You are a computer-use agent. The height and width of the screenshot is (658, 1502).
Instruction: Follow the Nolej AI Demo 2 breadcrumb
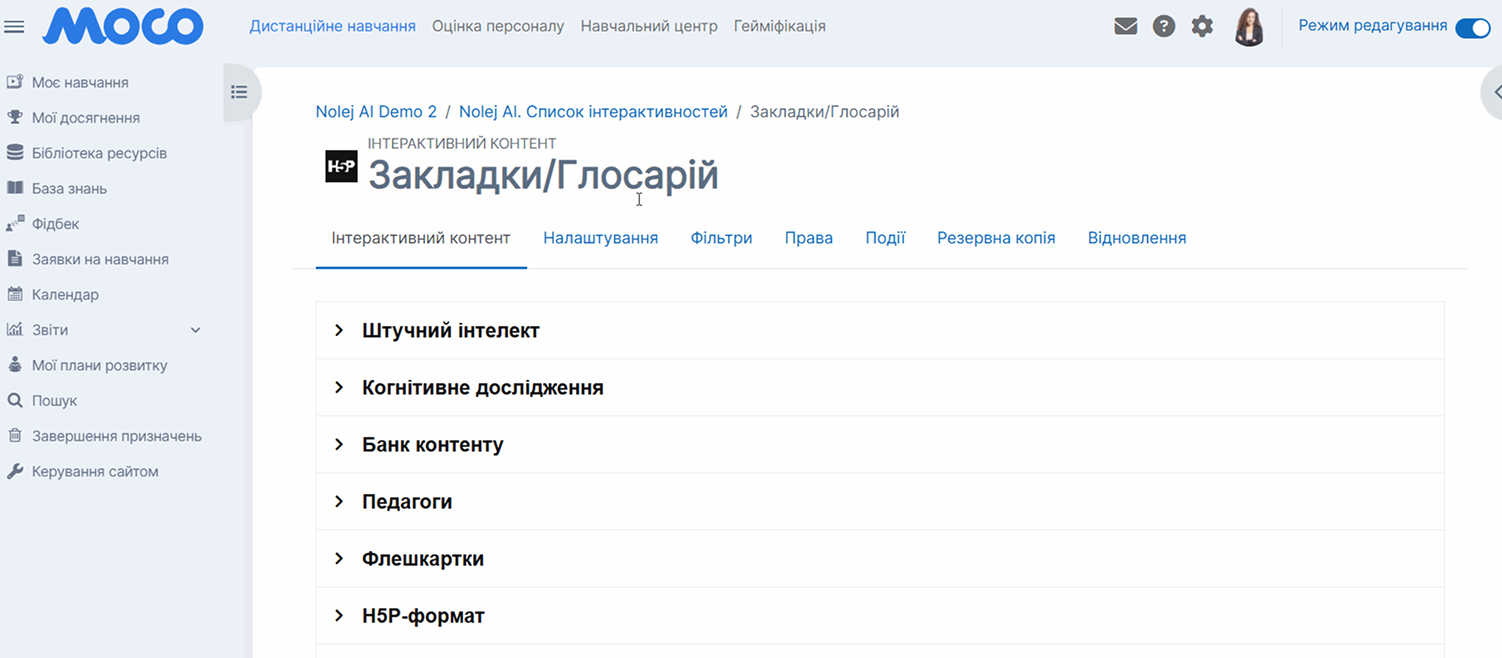(x=376, y=112)
